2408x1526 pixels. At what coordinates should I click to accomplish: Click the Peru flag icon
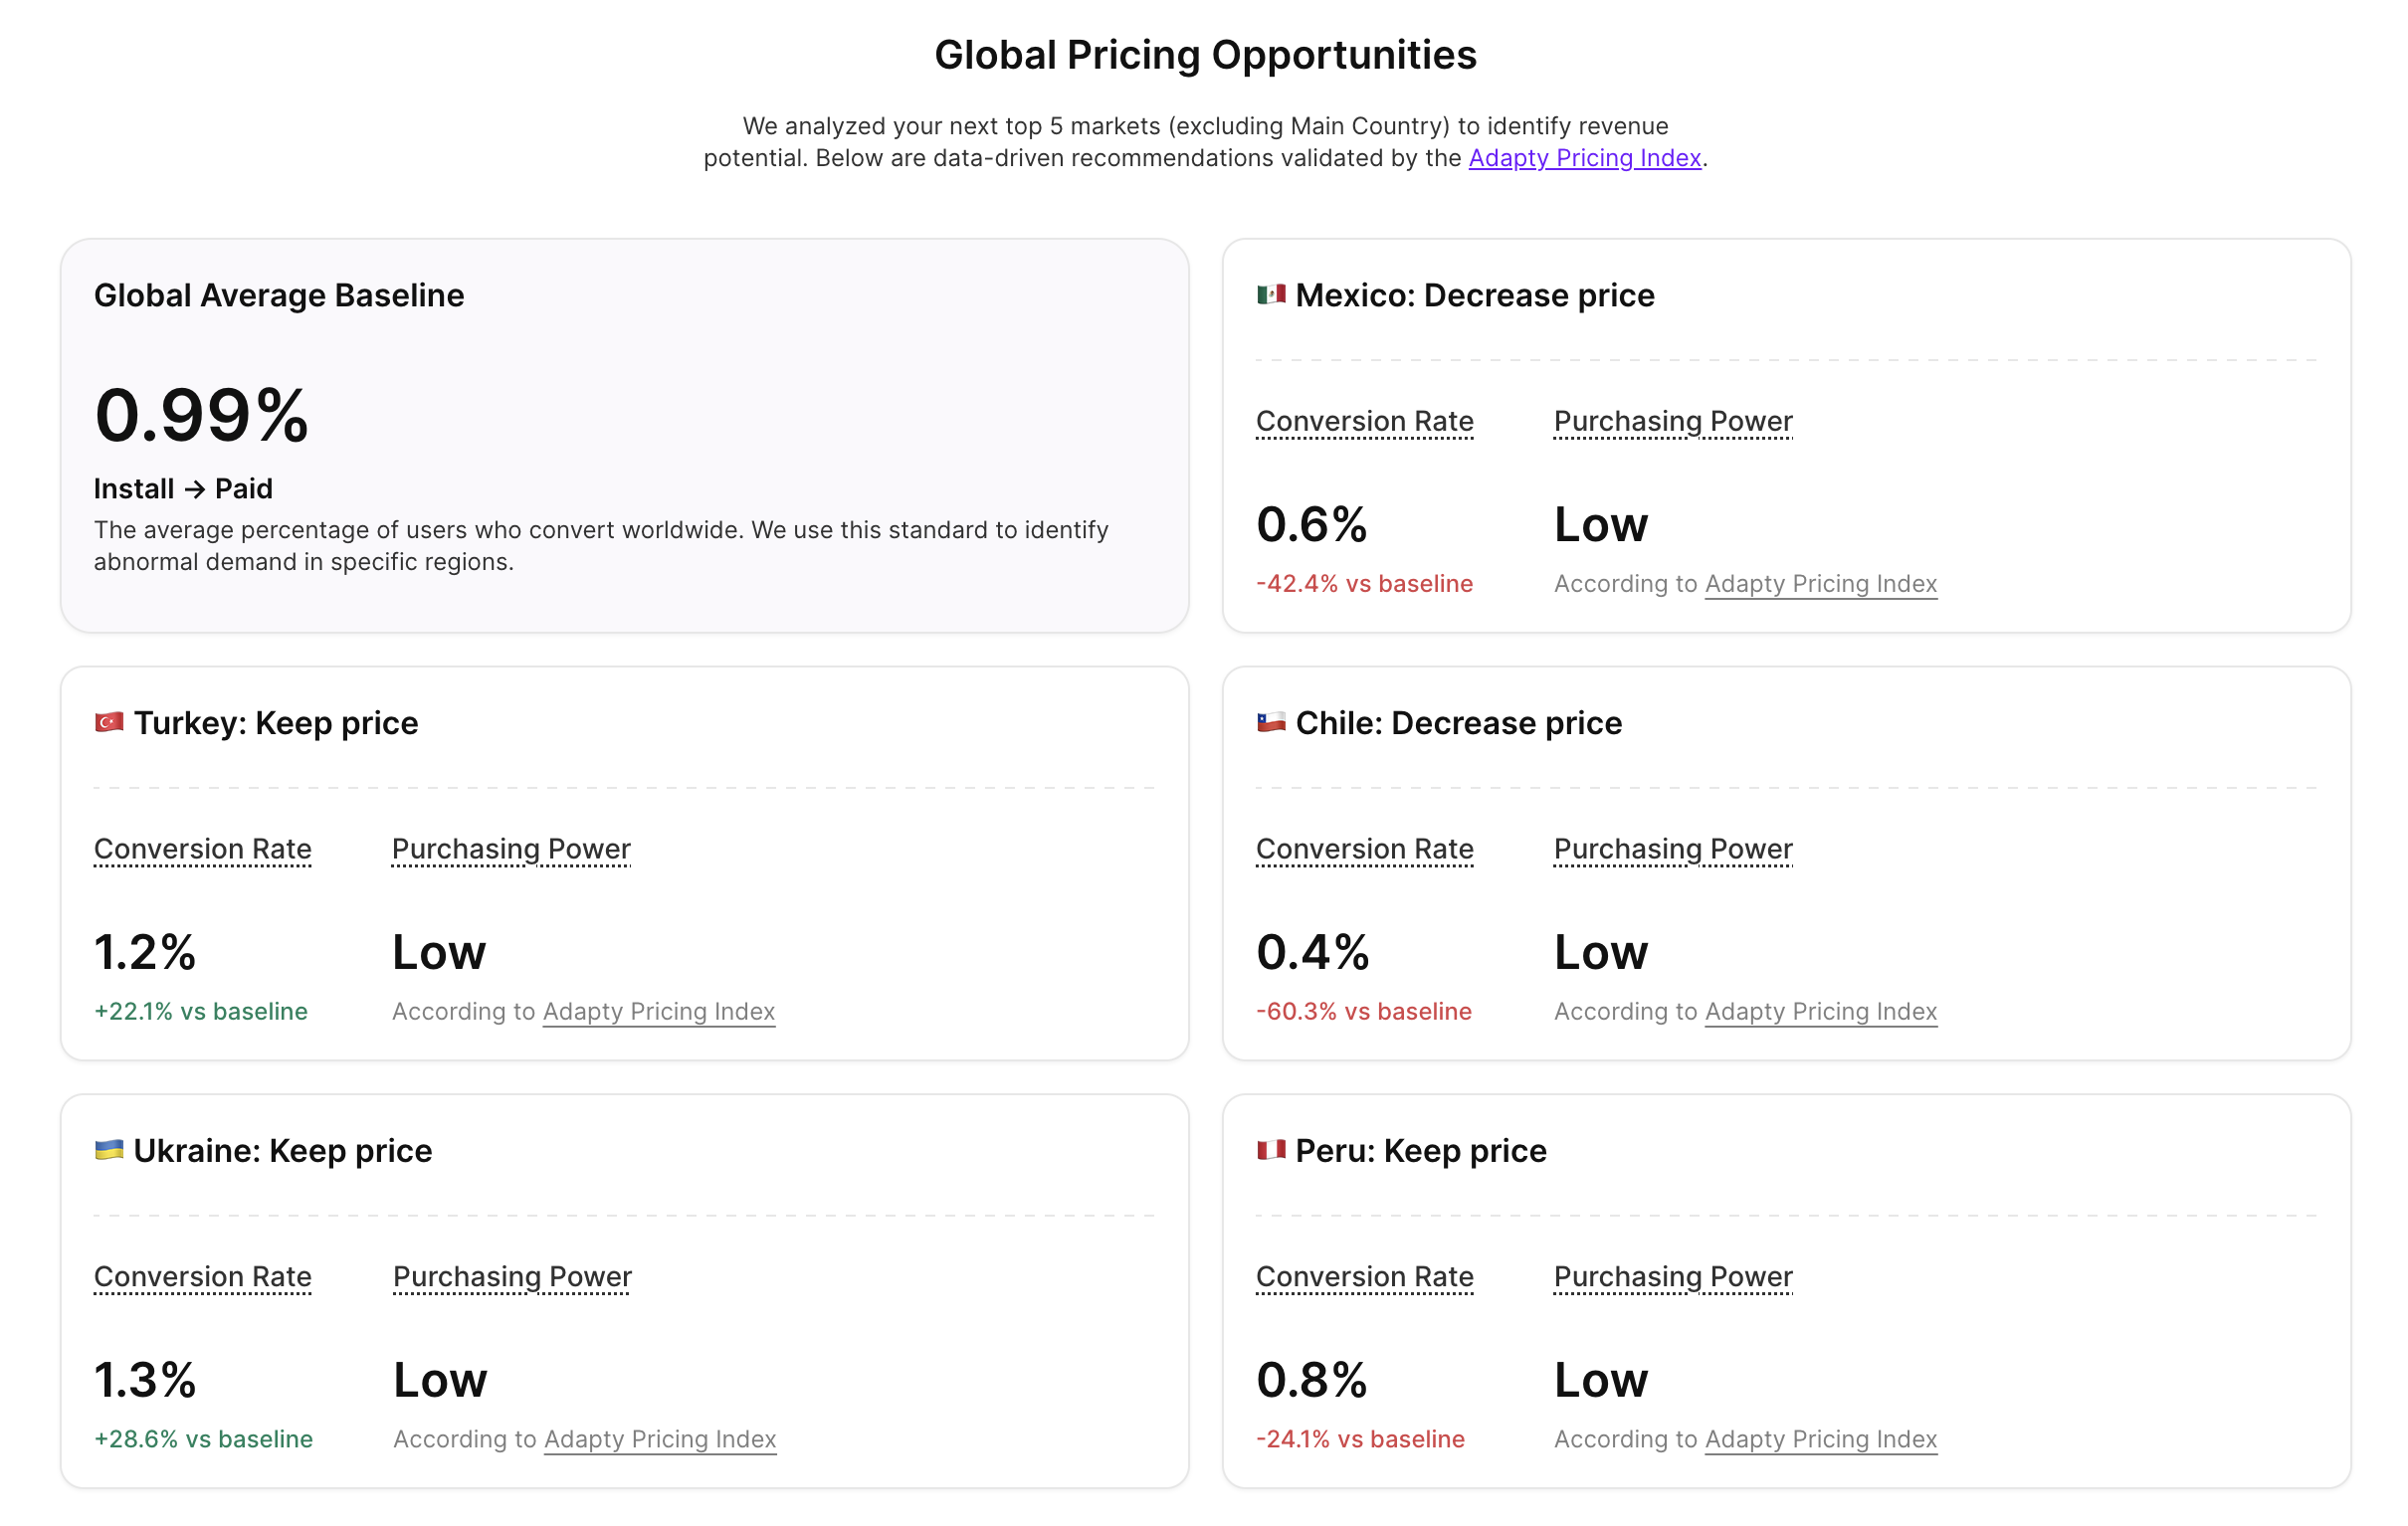(1271, 1151)
